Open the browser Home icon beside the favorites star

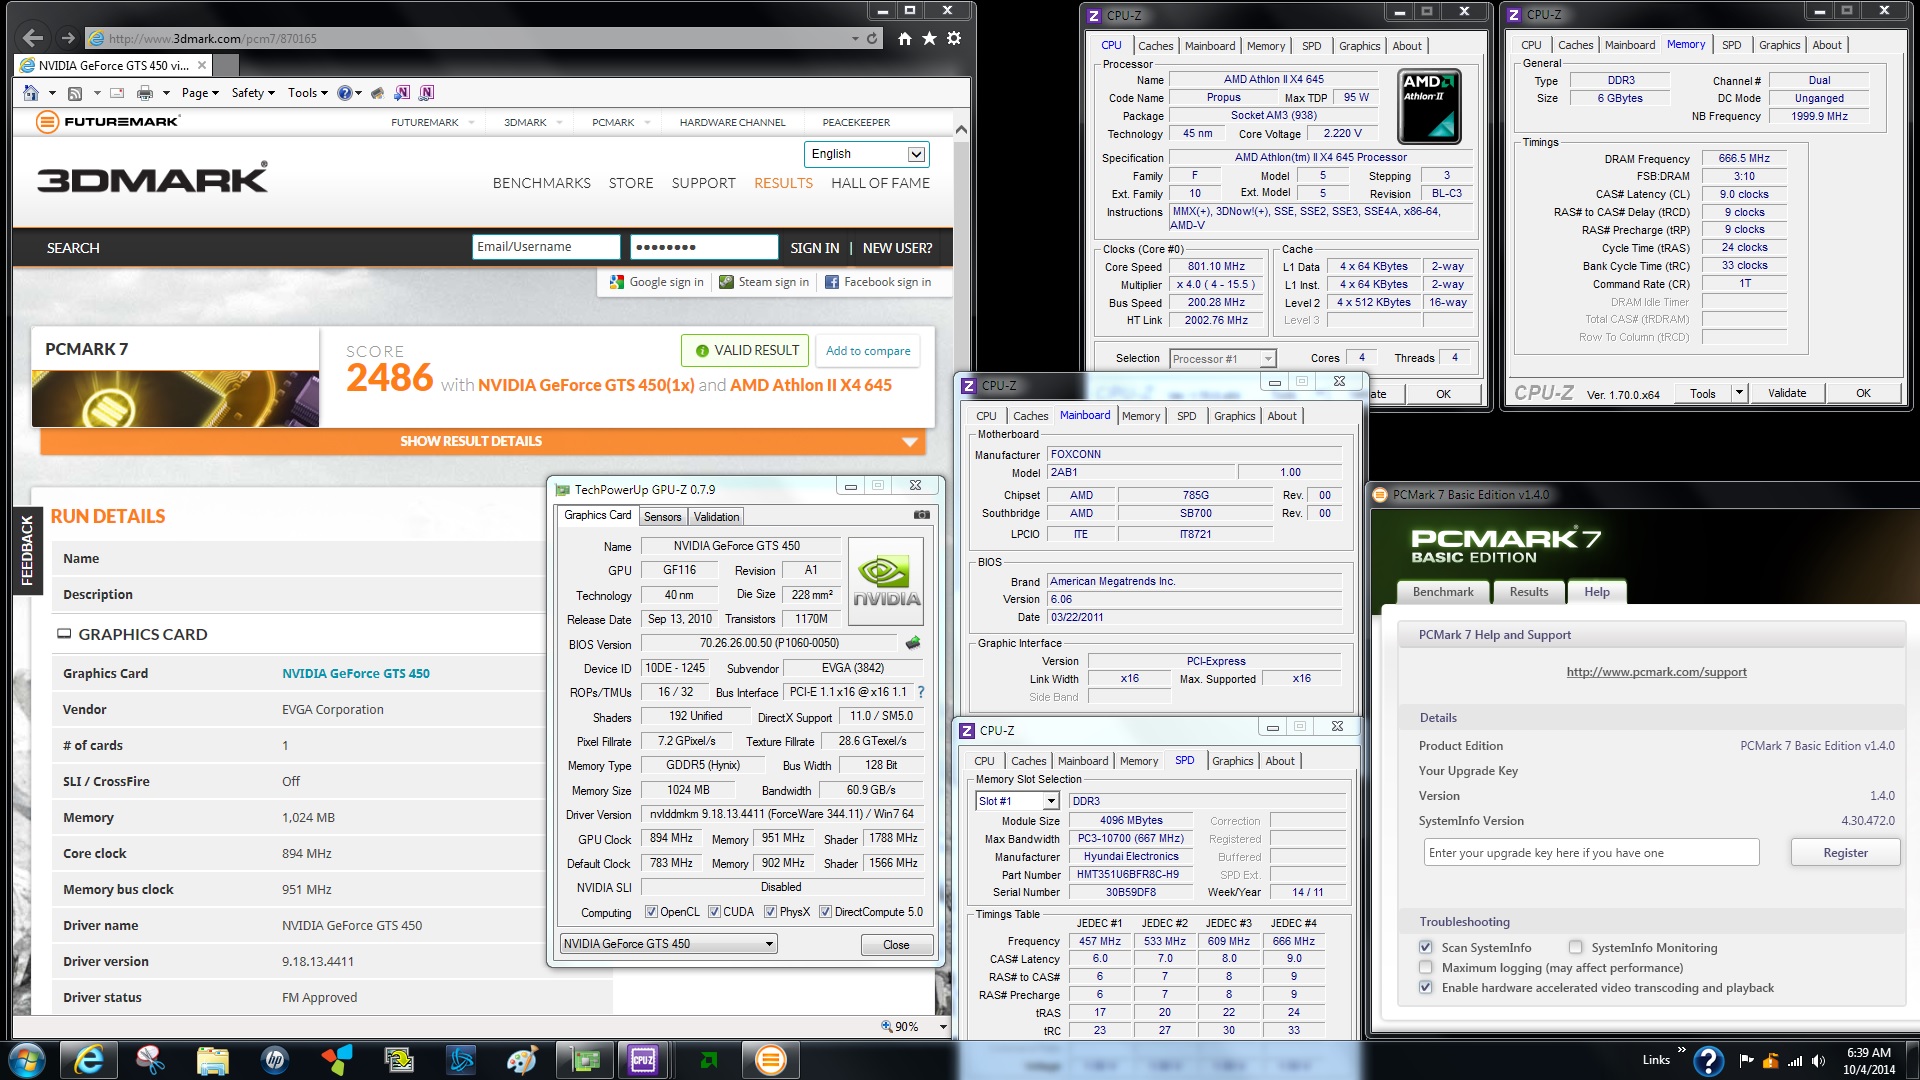[x=904, y=38]
